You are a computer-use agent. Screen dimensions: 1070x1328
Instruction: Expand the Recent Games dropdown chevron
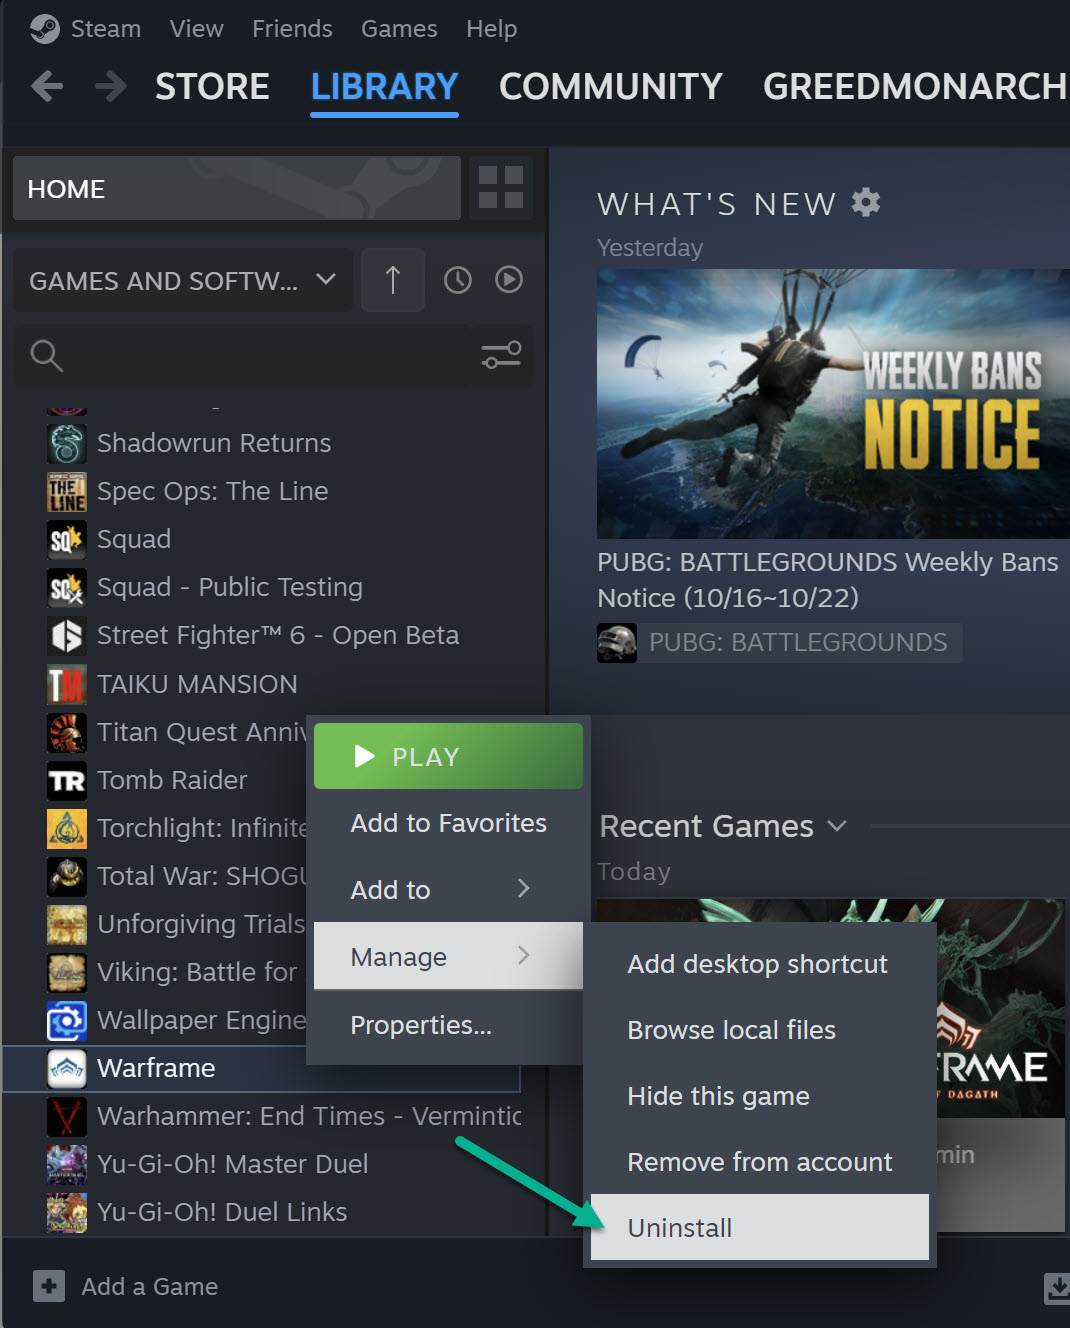837,826
